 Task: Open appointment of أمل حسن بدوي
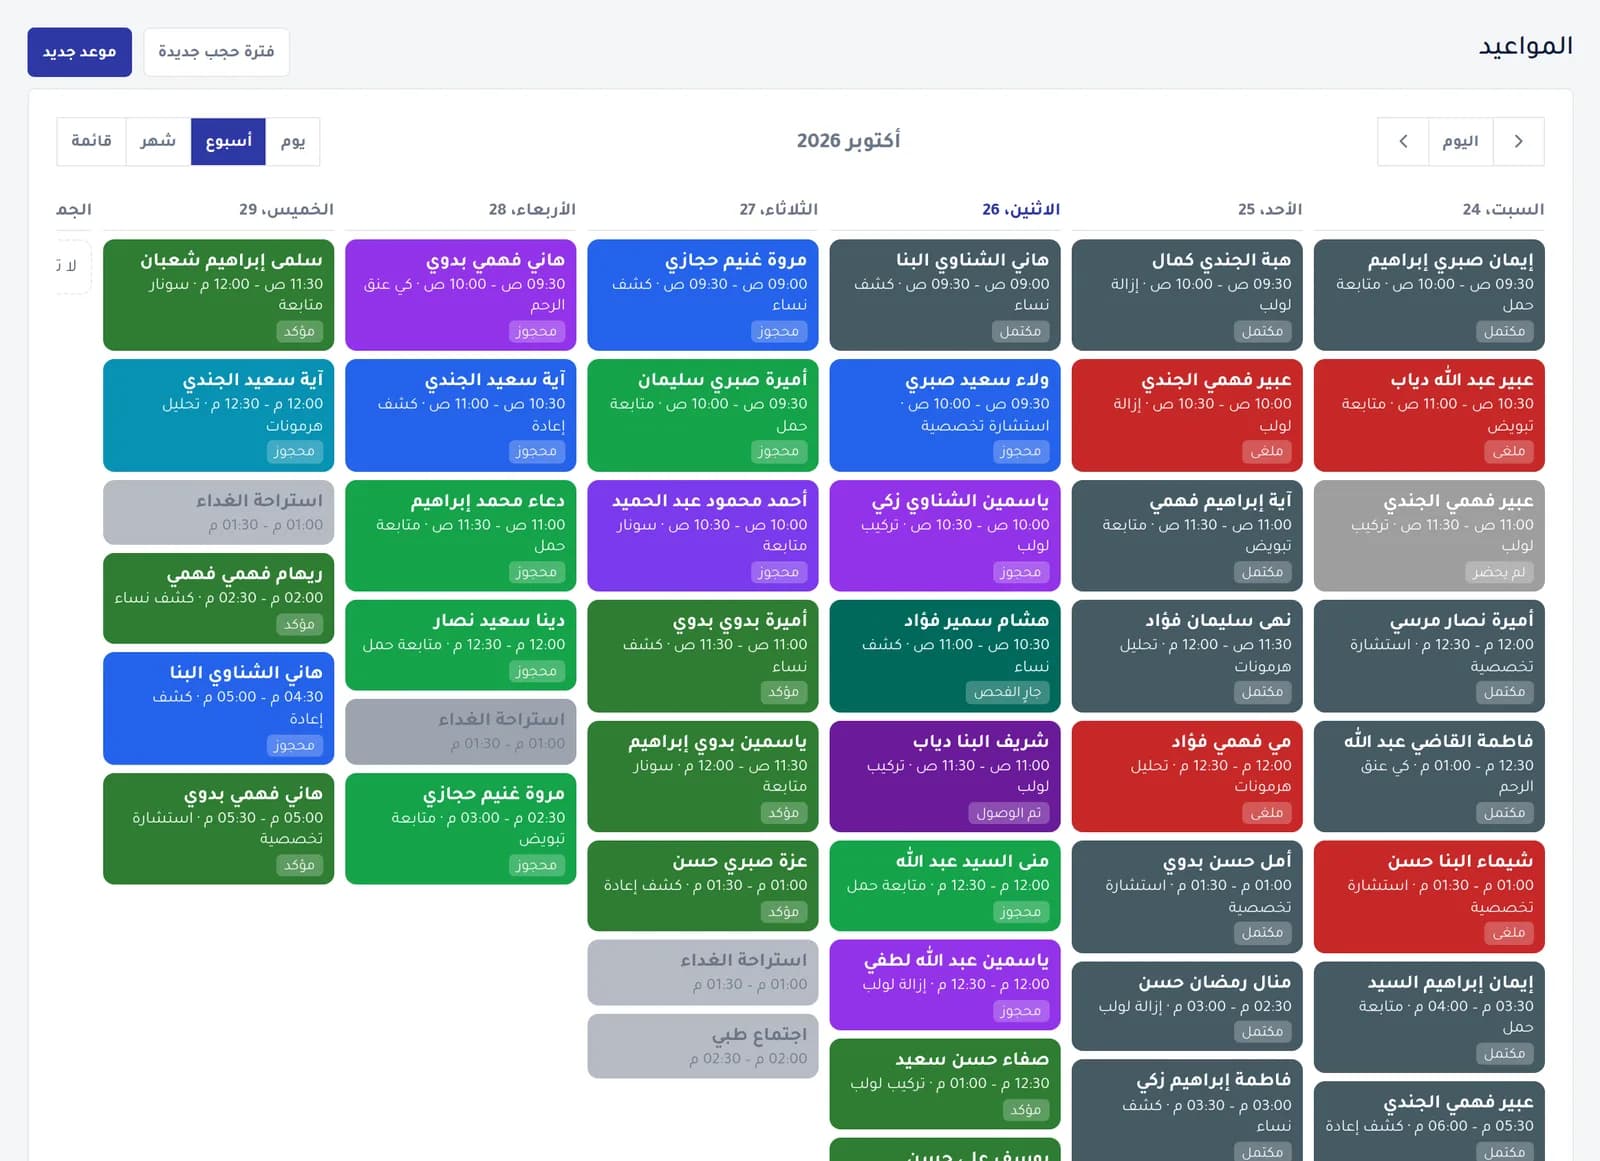(1187, 897)
